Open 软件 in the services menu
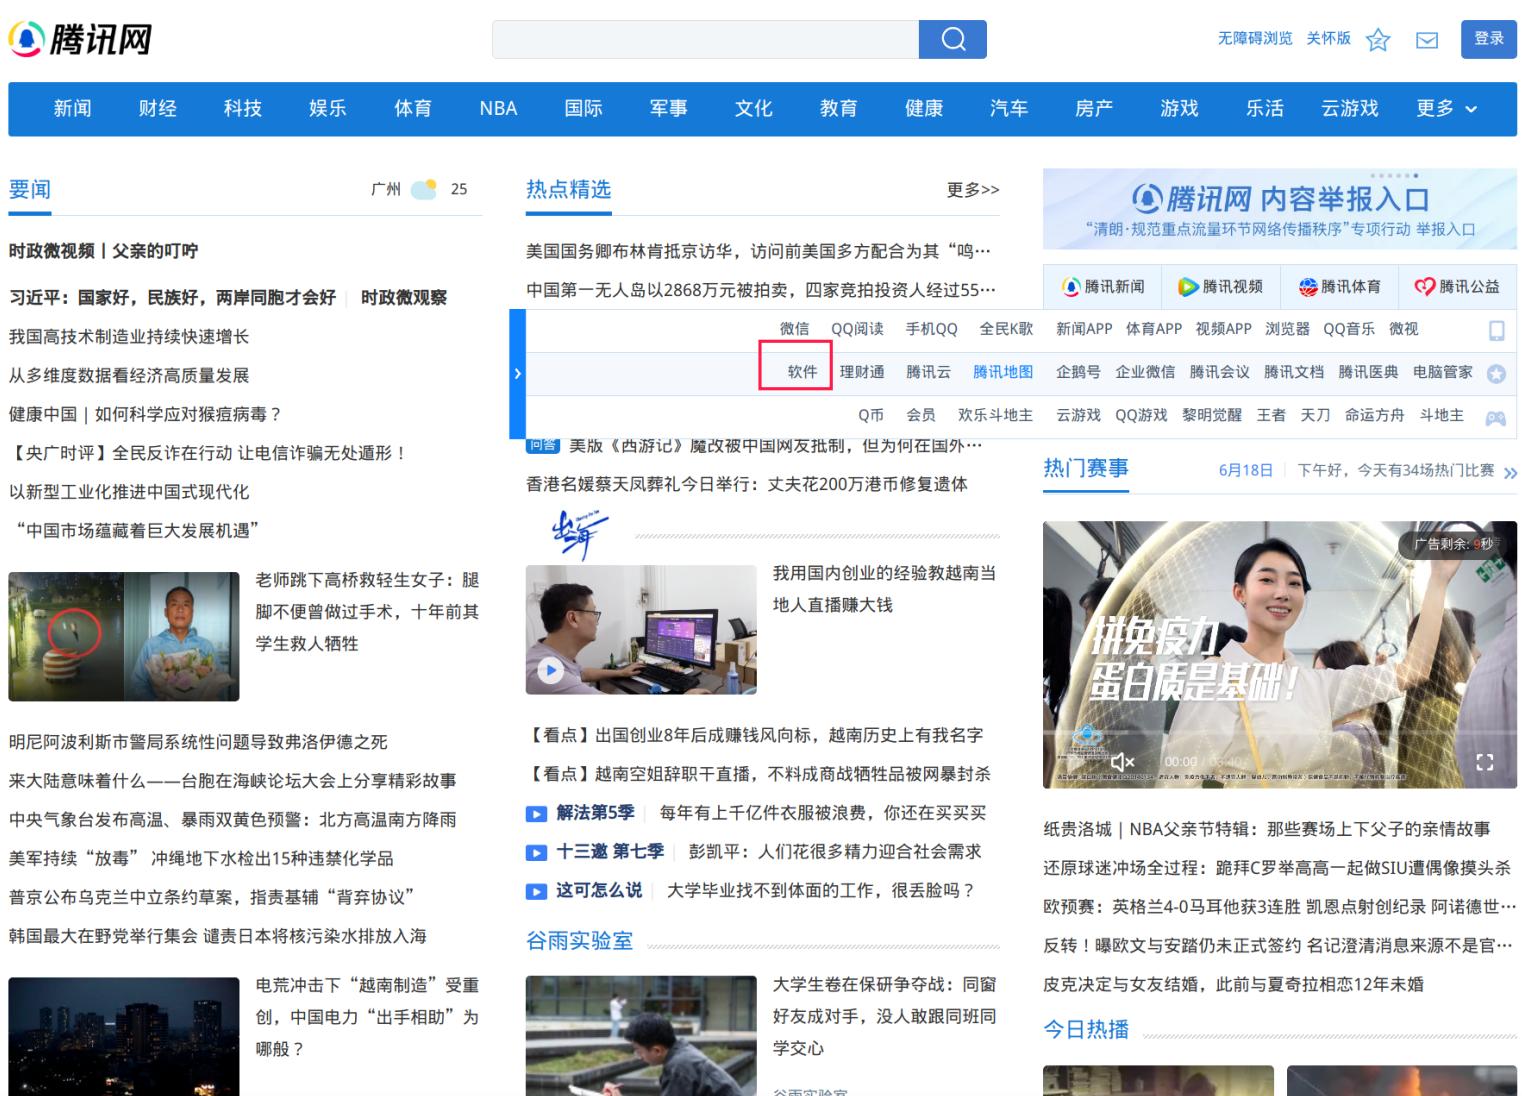 [x=795, y=371]
